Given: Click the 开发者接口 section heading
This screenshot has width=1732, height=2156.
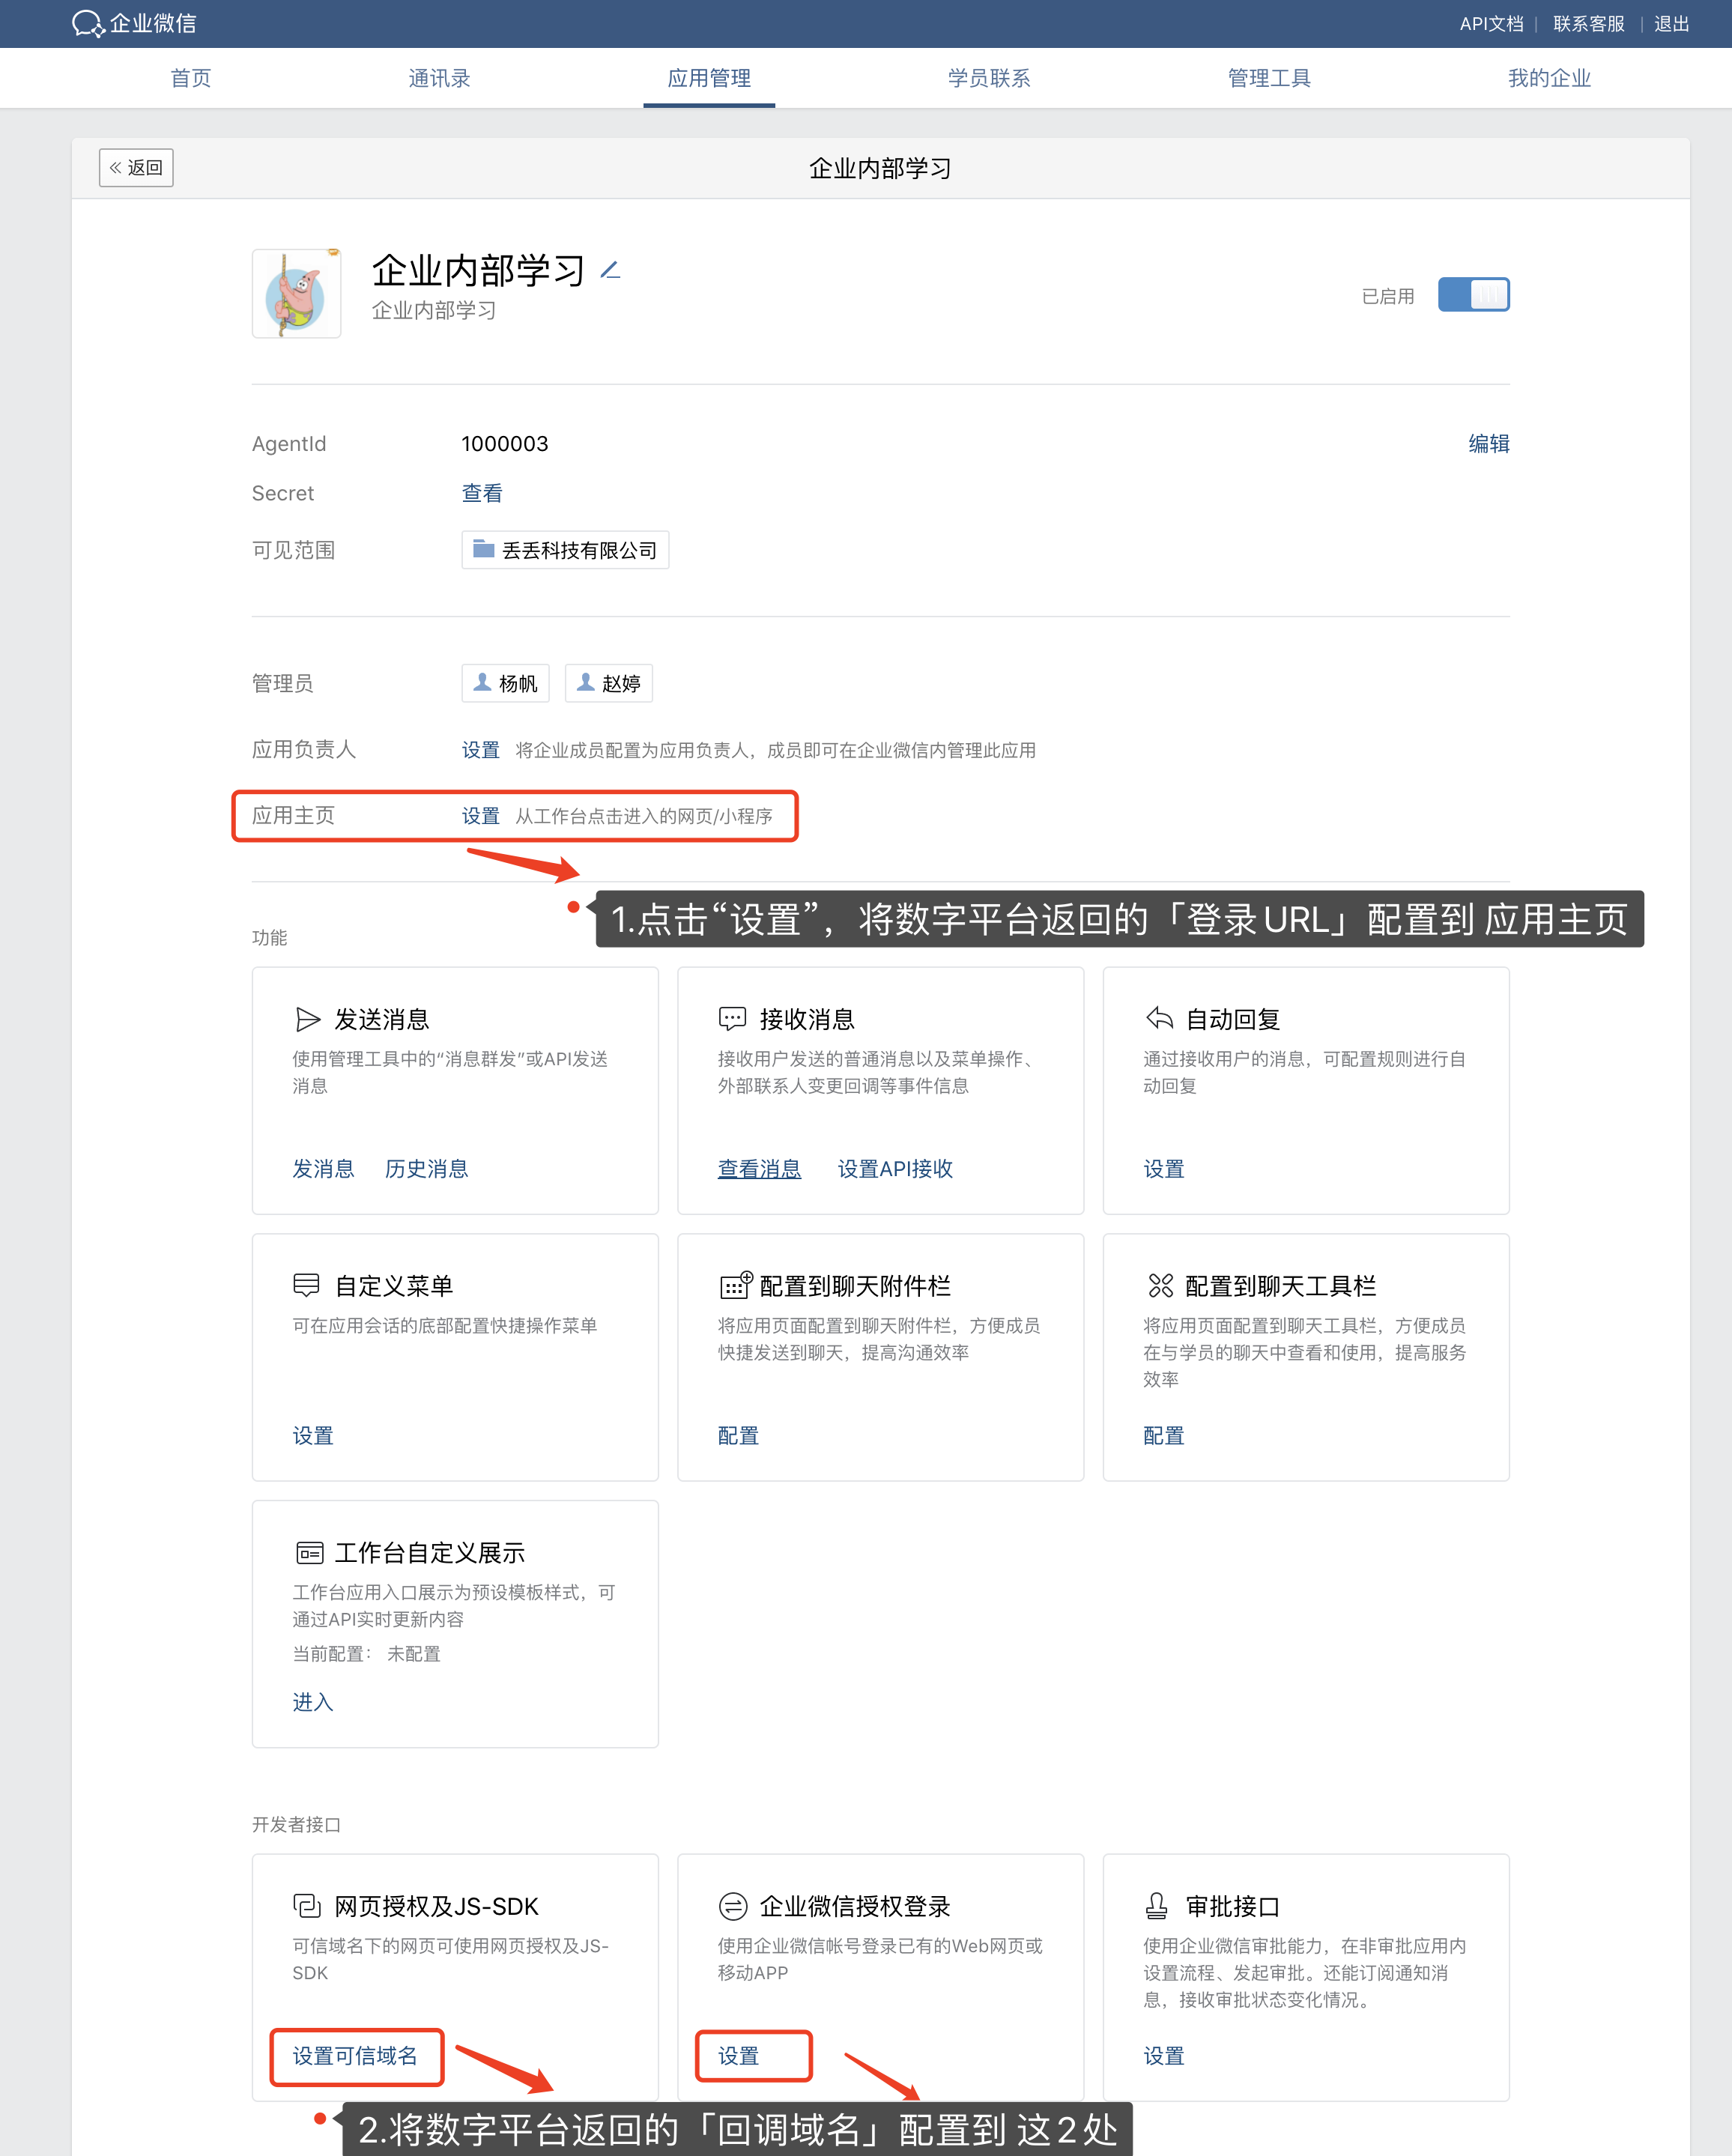Looking at the screenshot, I should [296, 1825].
